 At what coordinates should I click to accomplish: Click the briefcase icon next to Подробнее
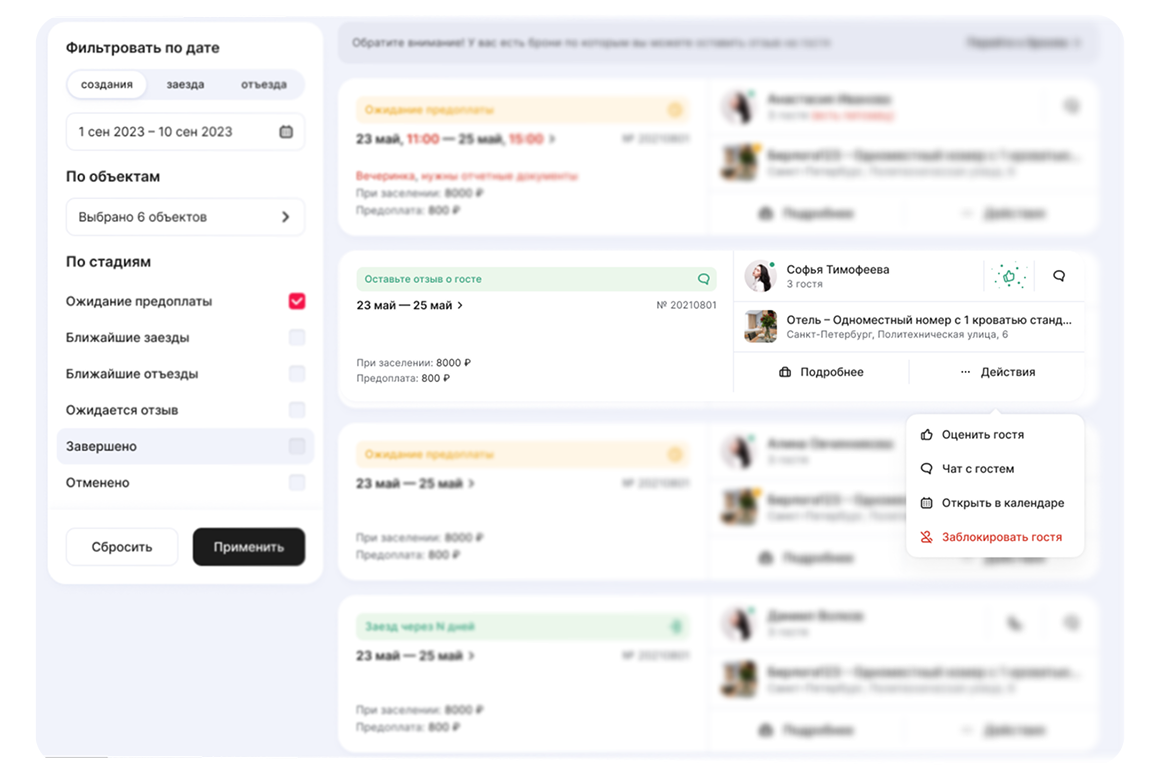785,372
